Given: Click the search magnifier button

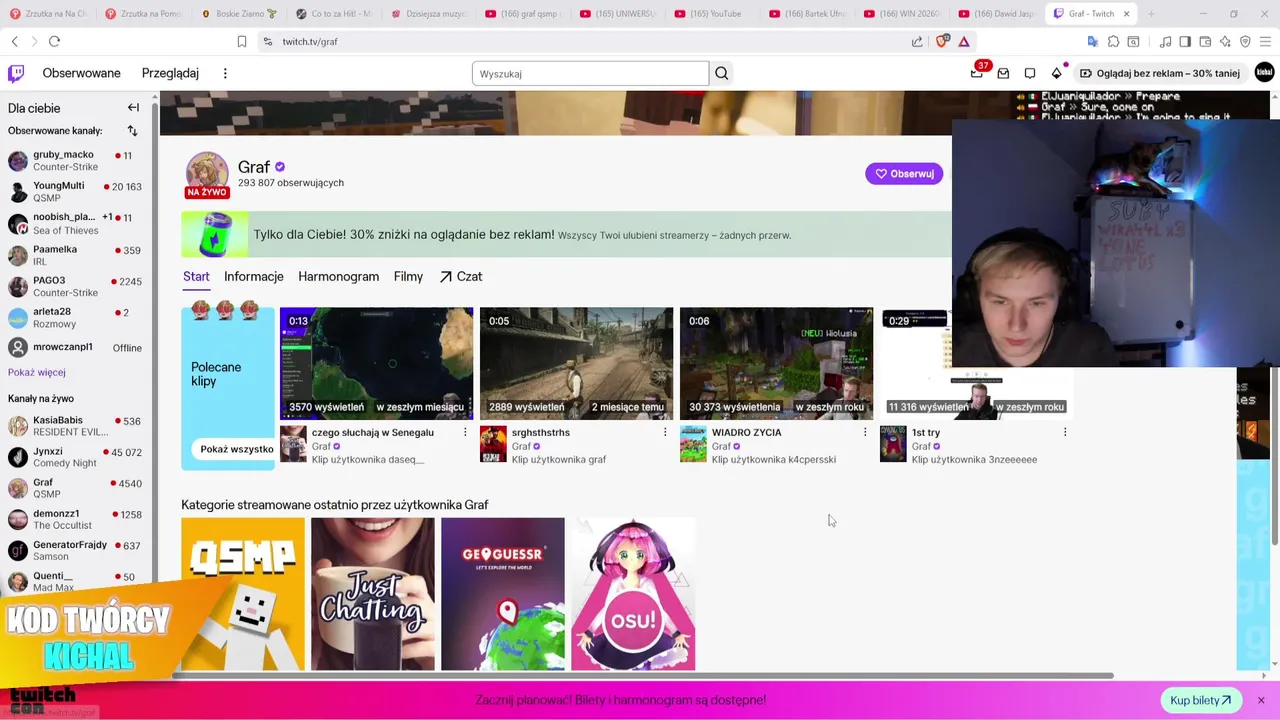Looking at the screenshot, I should (x=721, y=73).
